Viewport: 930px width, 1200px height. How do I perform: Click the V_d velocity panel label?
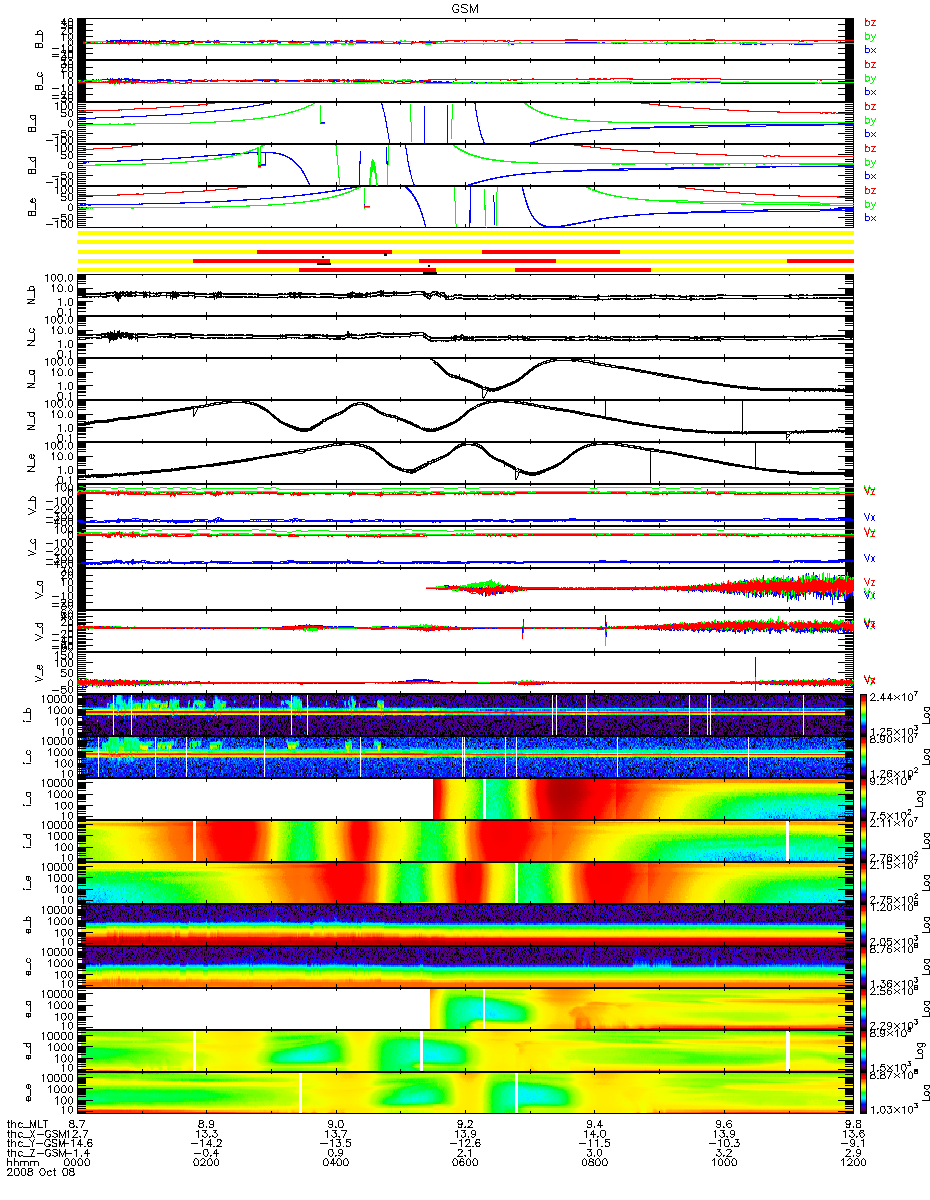tap(41, 631)
